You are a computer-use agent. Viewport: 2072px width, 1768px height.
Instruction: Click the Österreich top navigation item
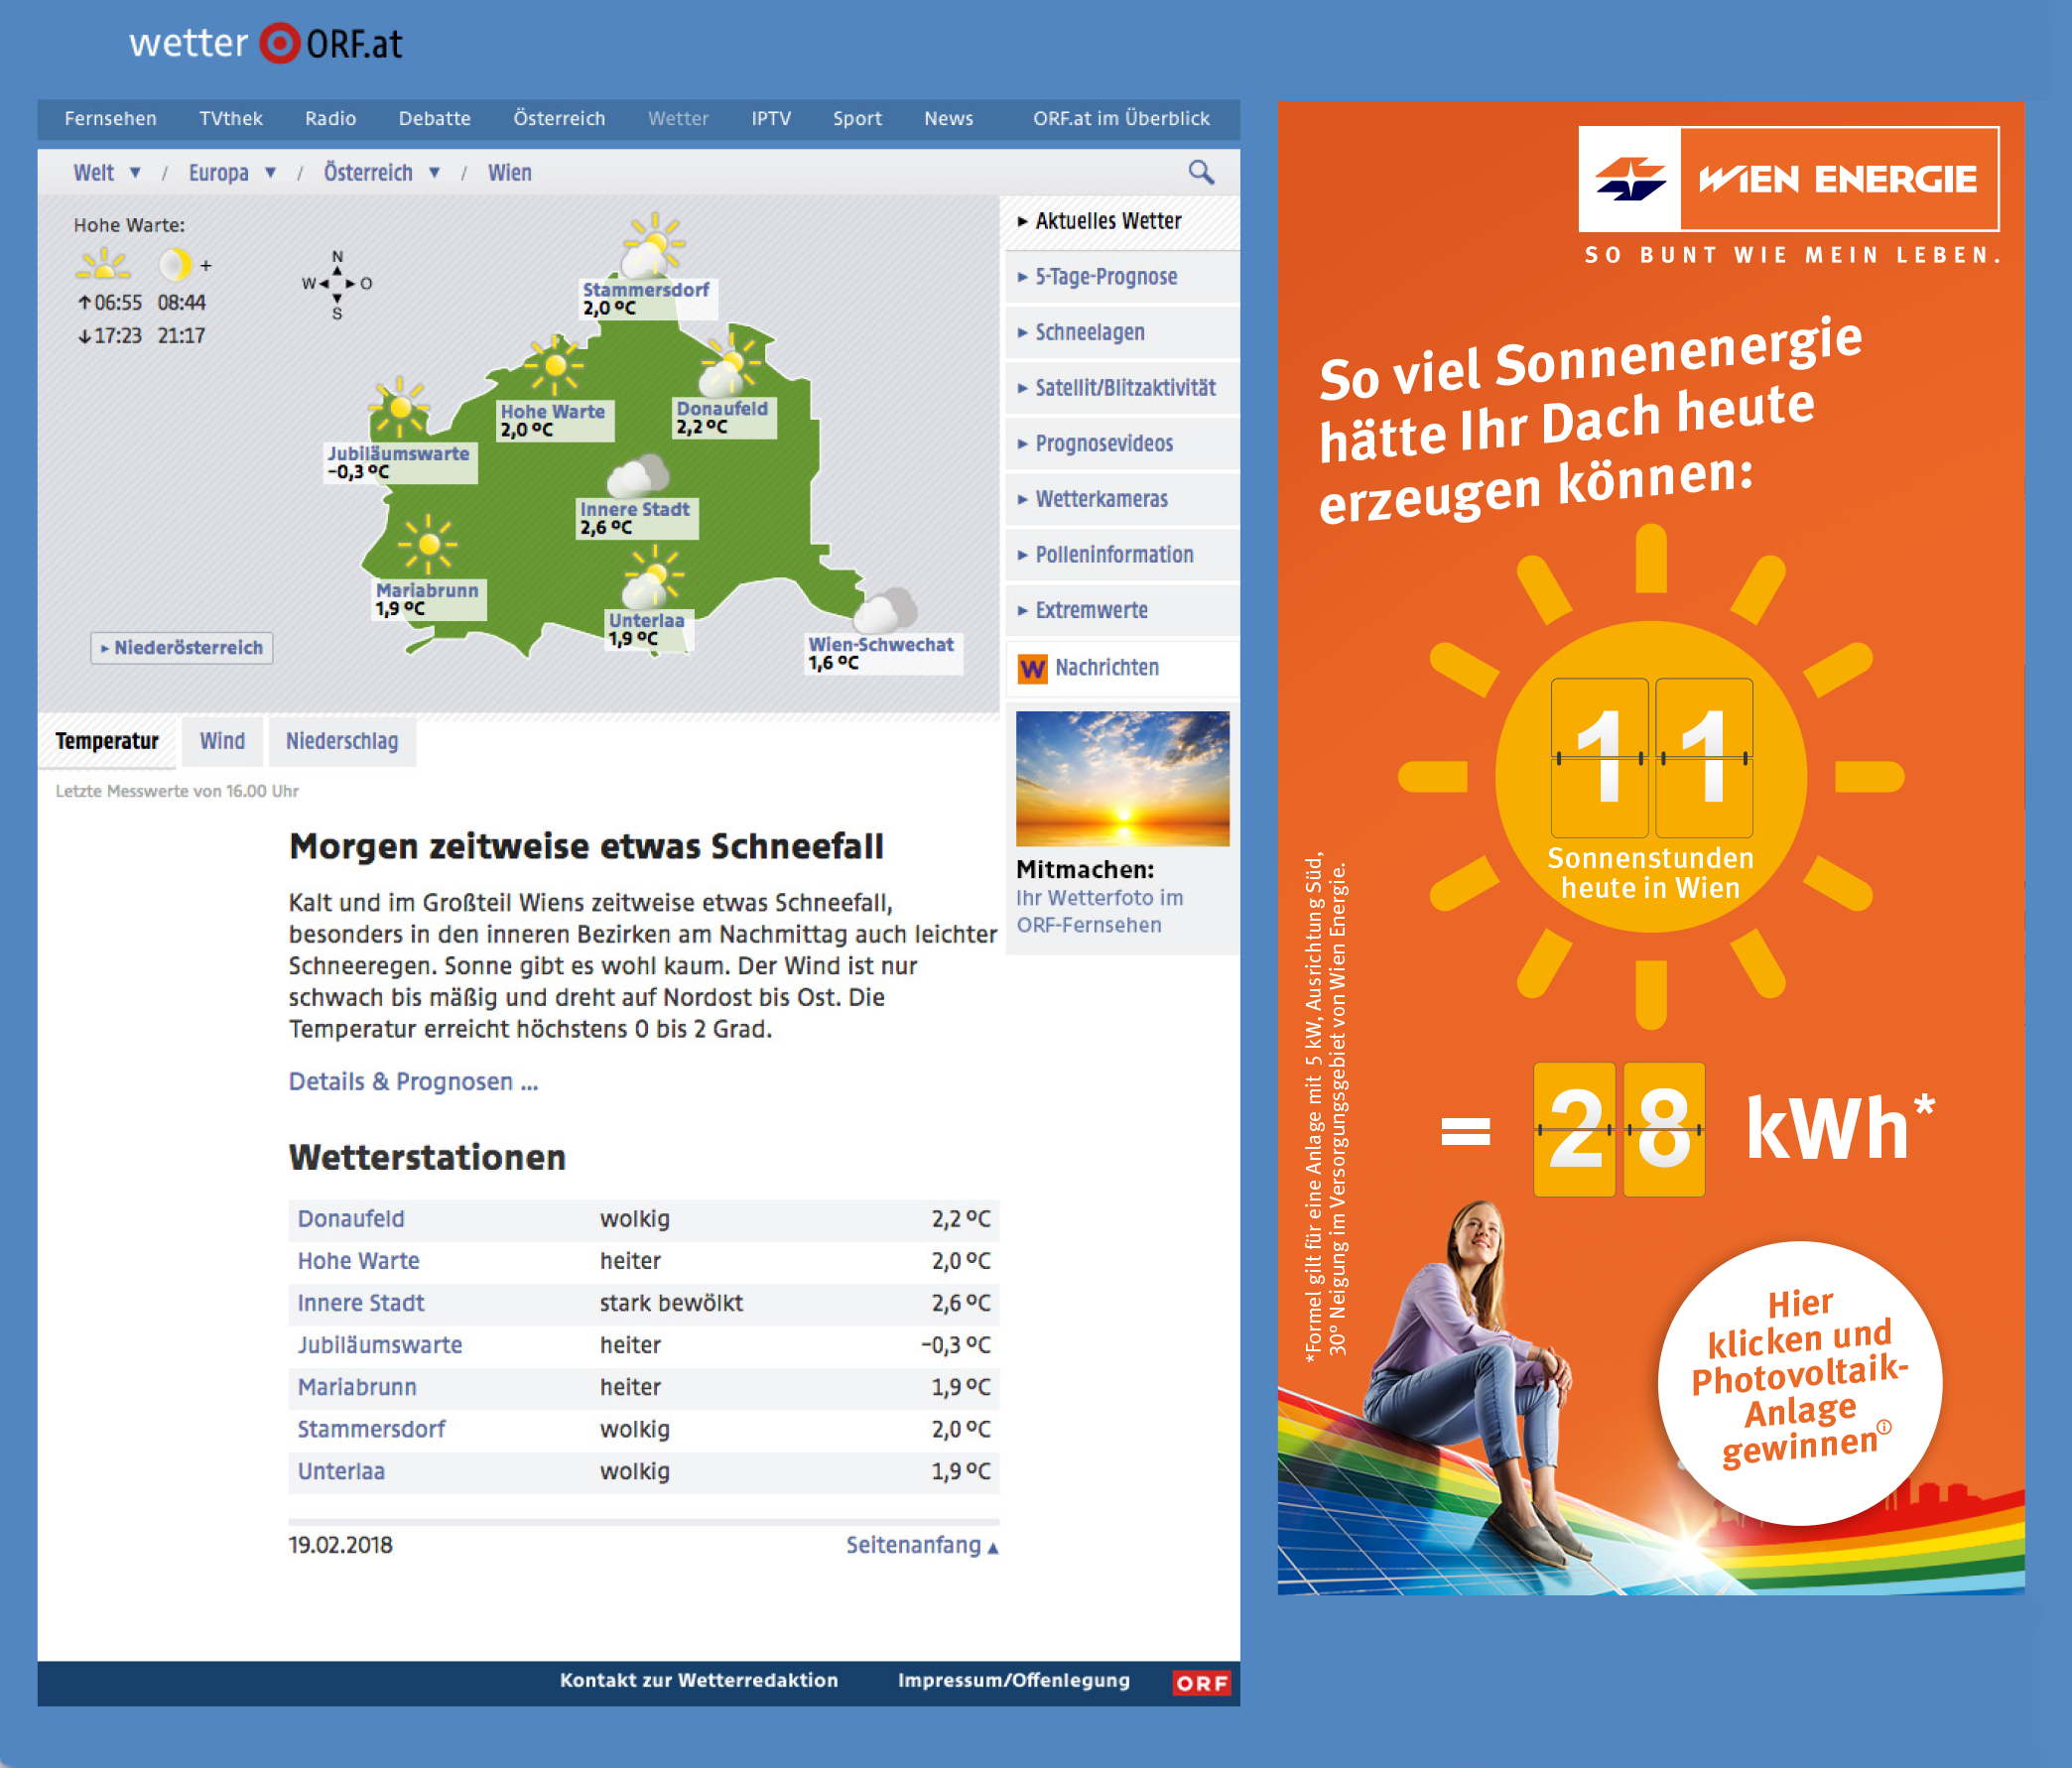point(560,119)
